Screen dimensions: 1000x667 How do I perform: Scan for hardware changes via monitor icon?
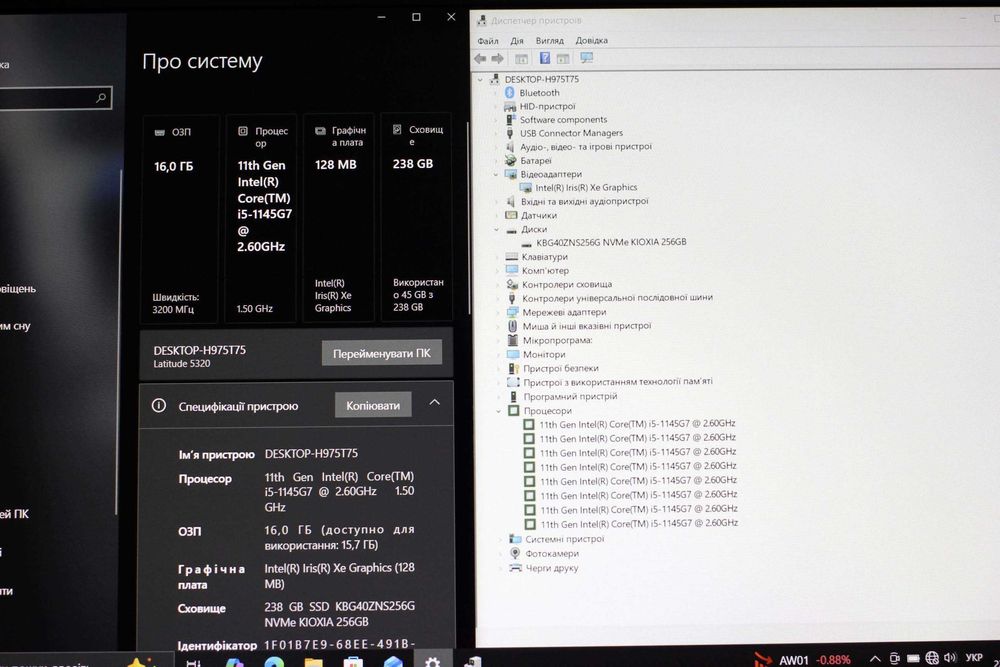tap(586, 58)
